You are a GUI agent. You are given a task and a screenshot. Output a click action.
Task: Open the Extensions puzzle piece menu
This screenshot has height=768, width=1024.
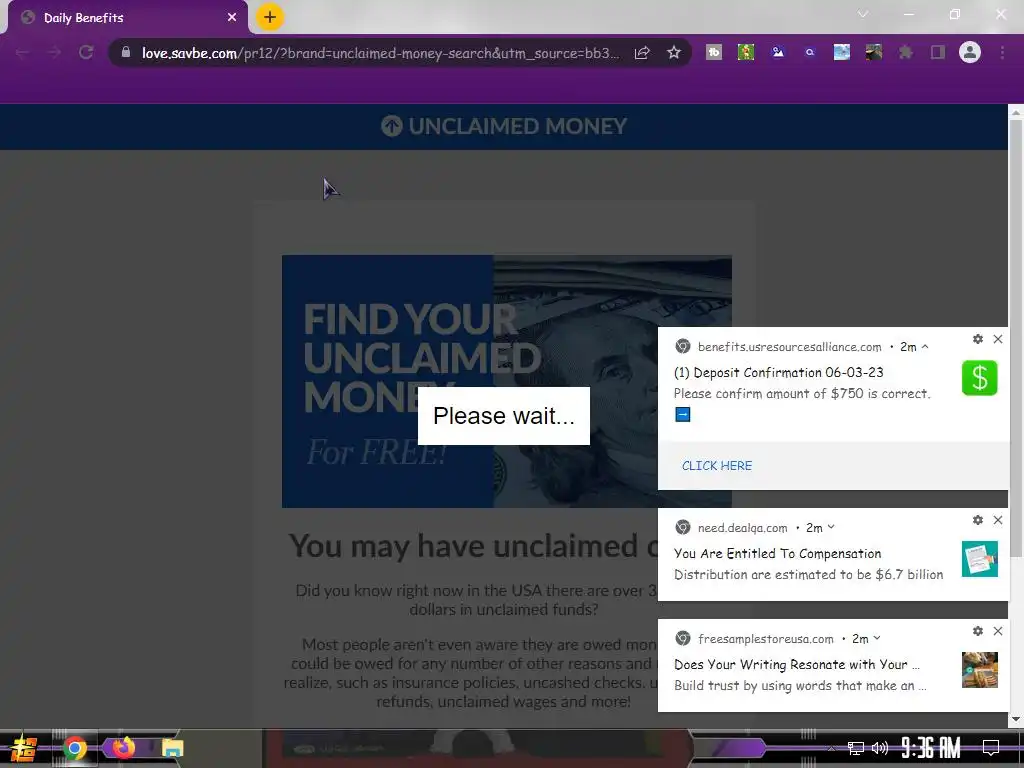(x=906, y=52)
